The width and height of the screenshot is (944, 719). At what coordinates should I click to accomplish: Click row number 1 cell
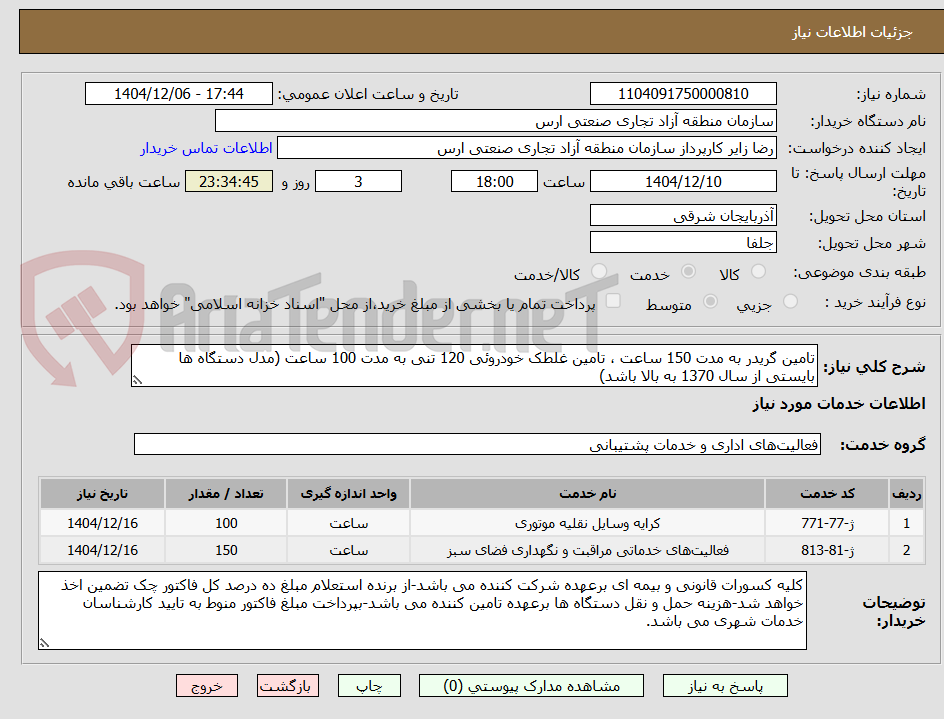tap(906, 523)
